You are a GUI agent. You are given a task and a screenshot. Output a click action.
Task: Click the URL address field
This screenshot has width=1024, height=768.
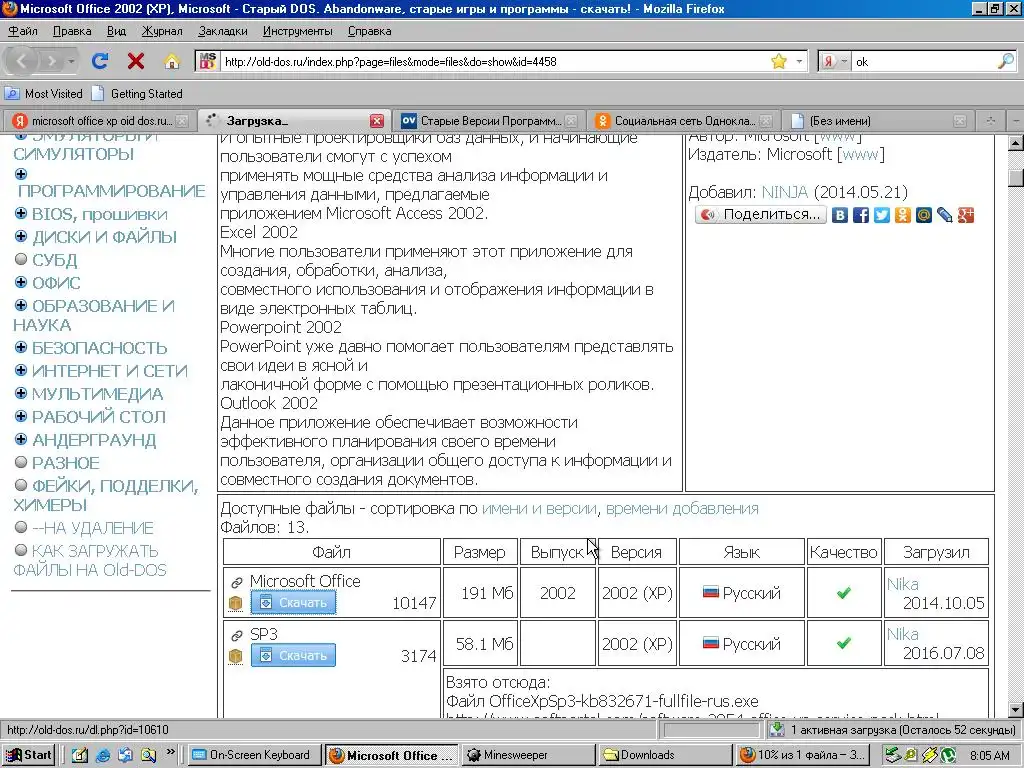click(x=493, y=61)
